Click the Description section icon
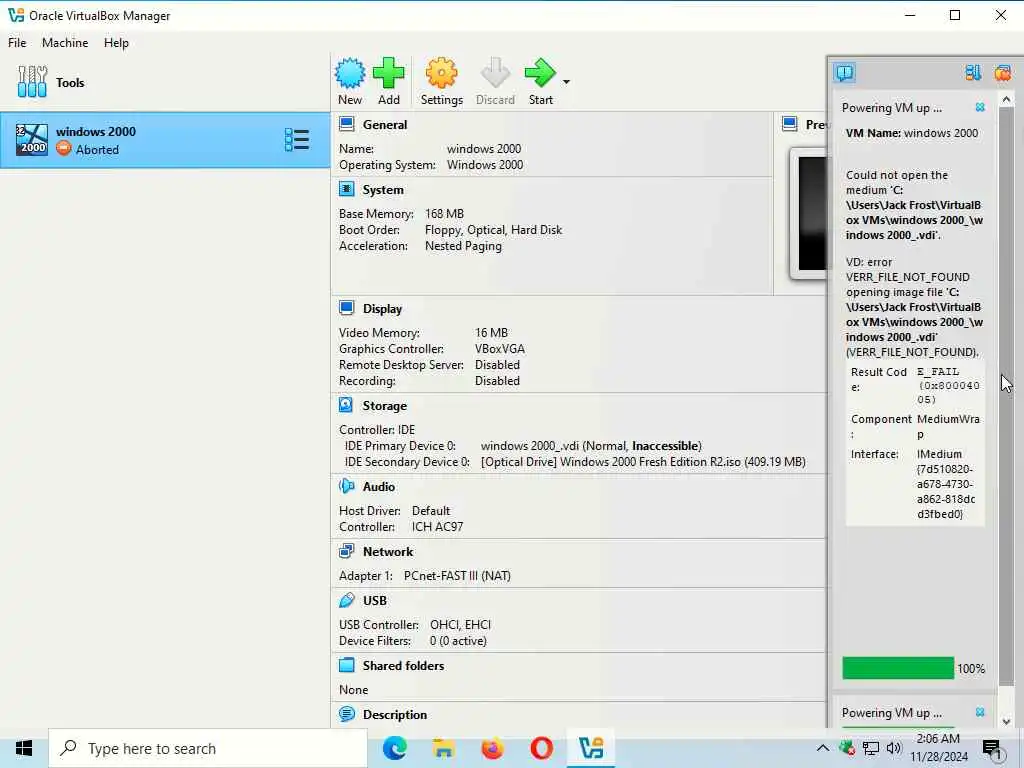Screen dimensions: 1024x768 347,714
